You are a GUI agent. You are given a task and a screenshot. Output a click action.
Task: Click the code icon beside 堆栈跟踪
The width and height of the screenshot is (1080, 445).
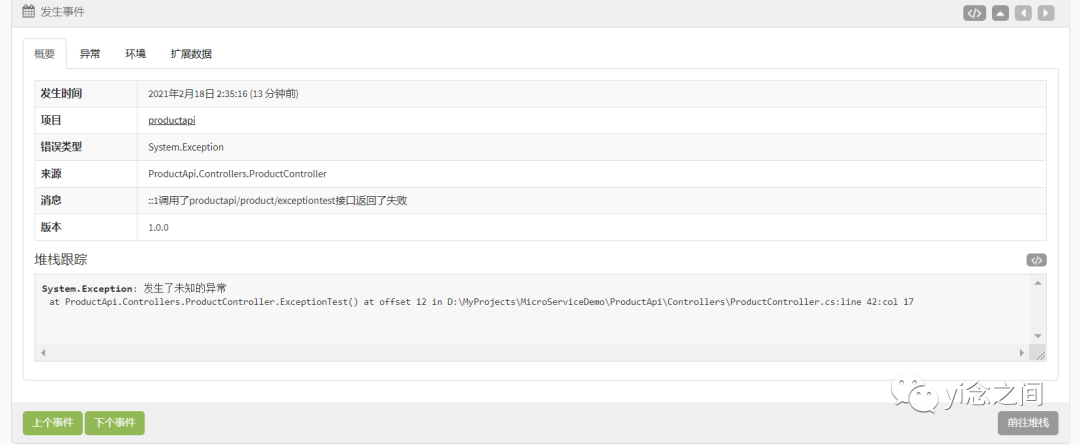point(1036,260)
